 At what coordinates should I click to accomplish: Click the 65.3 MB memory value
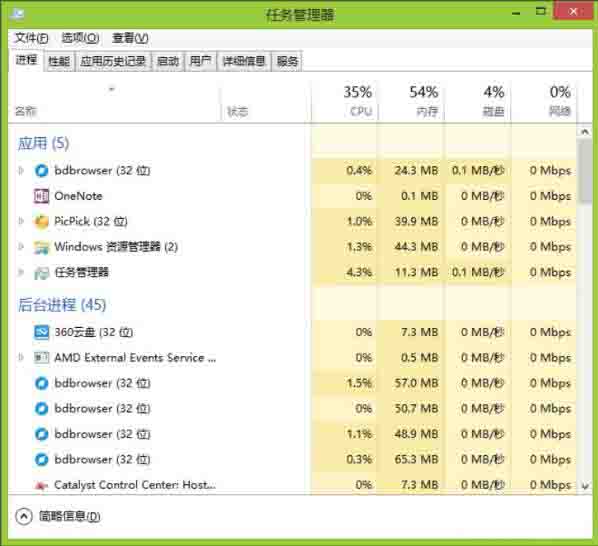point(416,459)
